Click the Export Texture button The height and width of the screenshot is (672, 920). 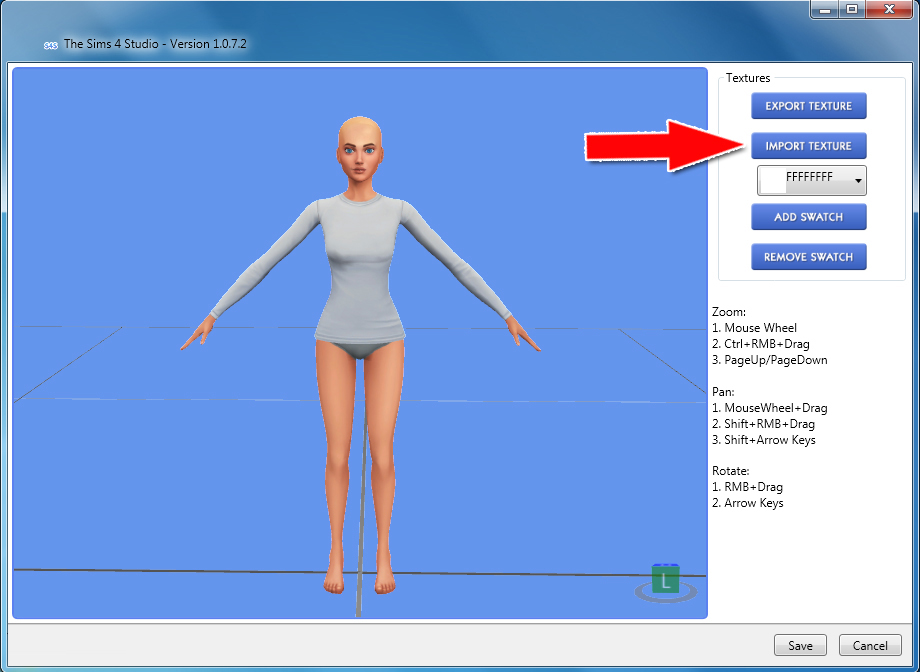coord(809,106)
